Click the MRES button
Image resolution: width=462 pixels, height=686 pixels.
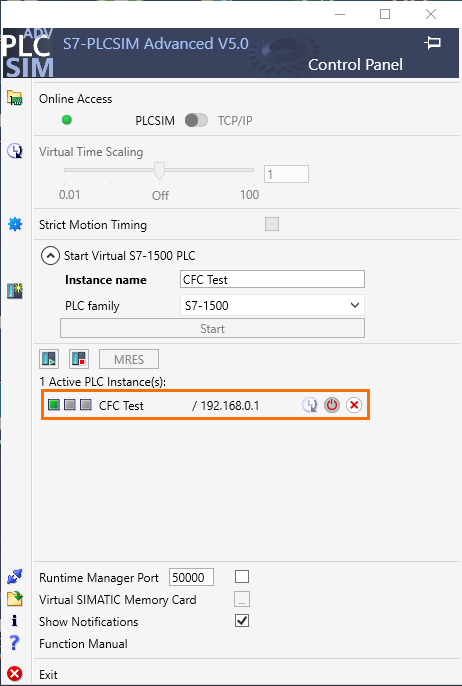(x=129, y=359)
